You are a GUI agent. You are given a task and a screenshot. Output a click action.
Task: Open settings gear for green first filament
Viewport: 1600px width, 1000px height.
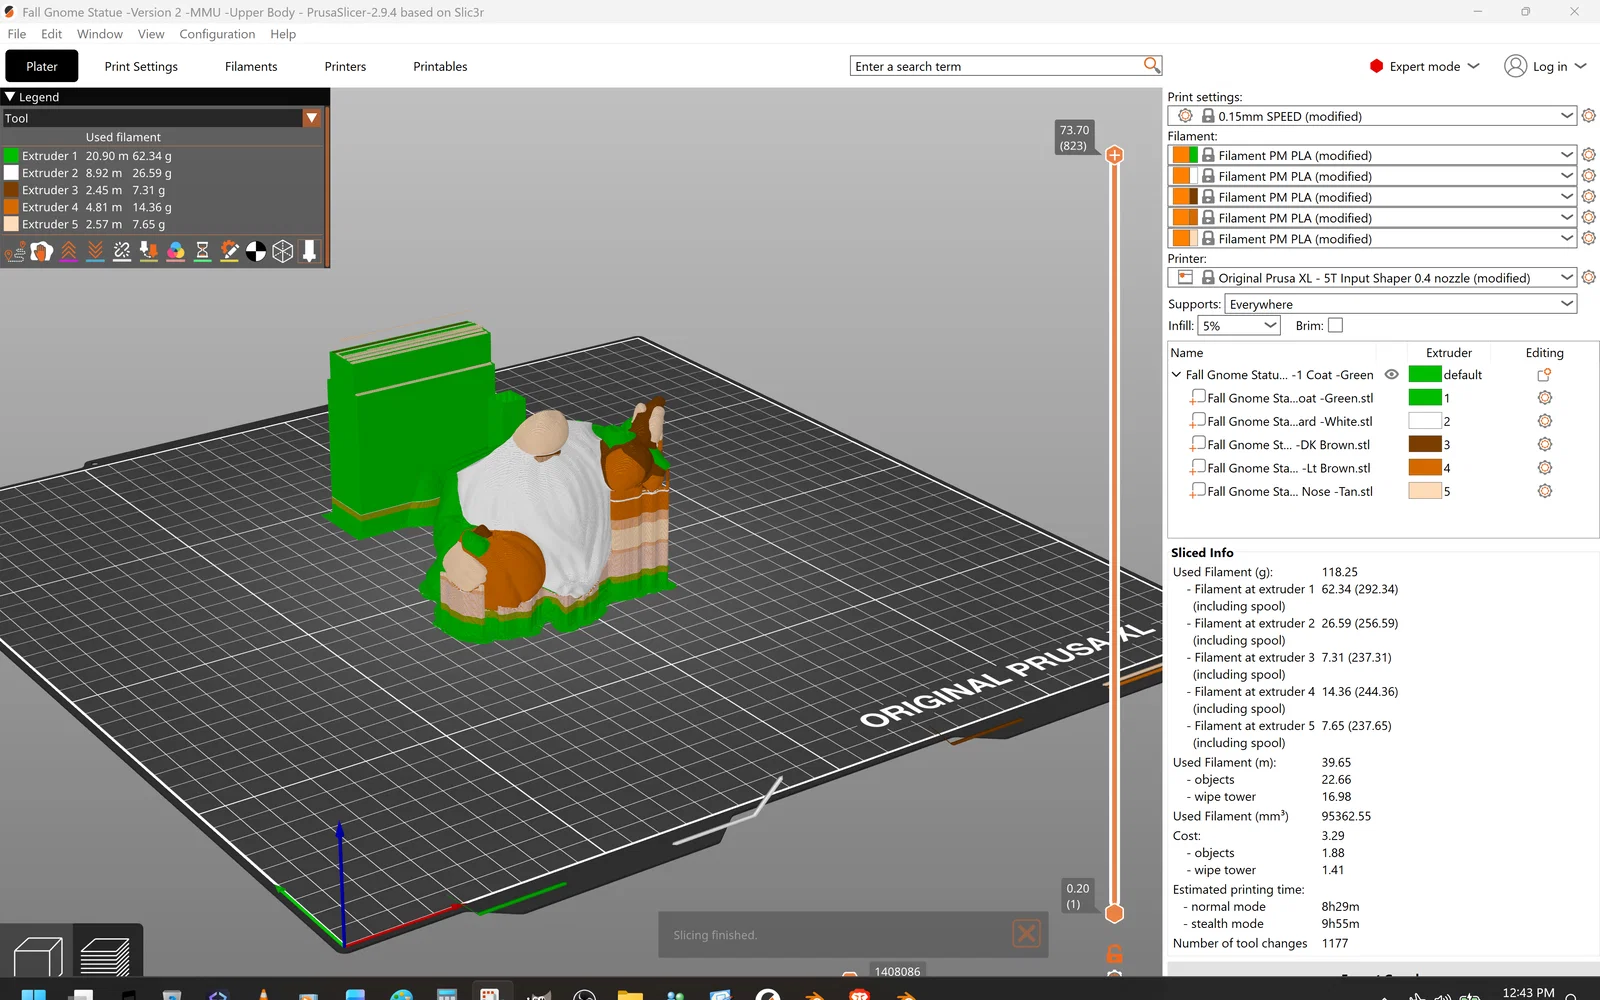[x=1589, y=155]
